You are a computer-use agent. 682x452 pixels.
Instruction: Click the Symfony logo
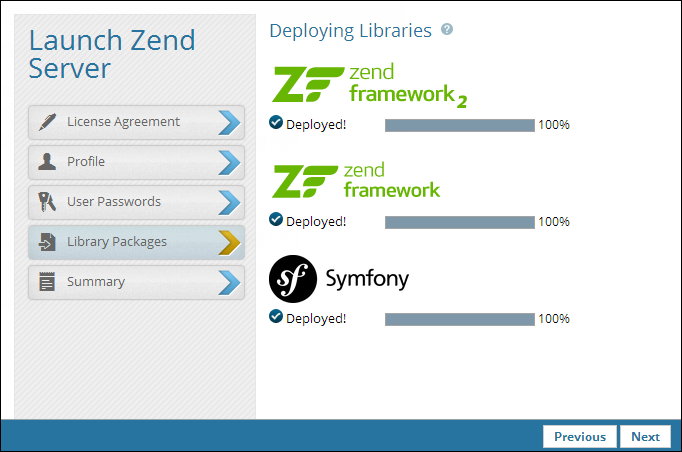pos(339,279)
